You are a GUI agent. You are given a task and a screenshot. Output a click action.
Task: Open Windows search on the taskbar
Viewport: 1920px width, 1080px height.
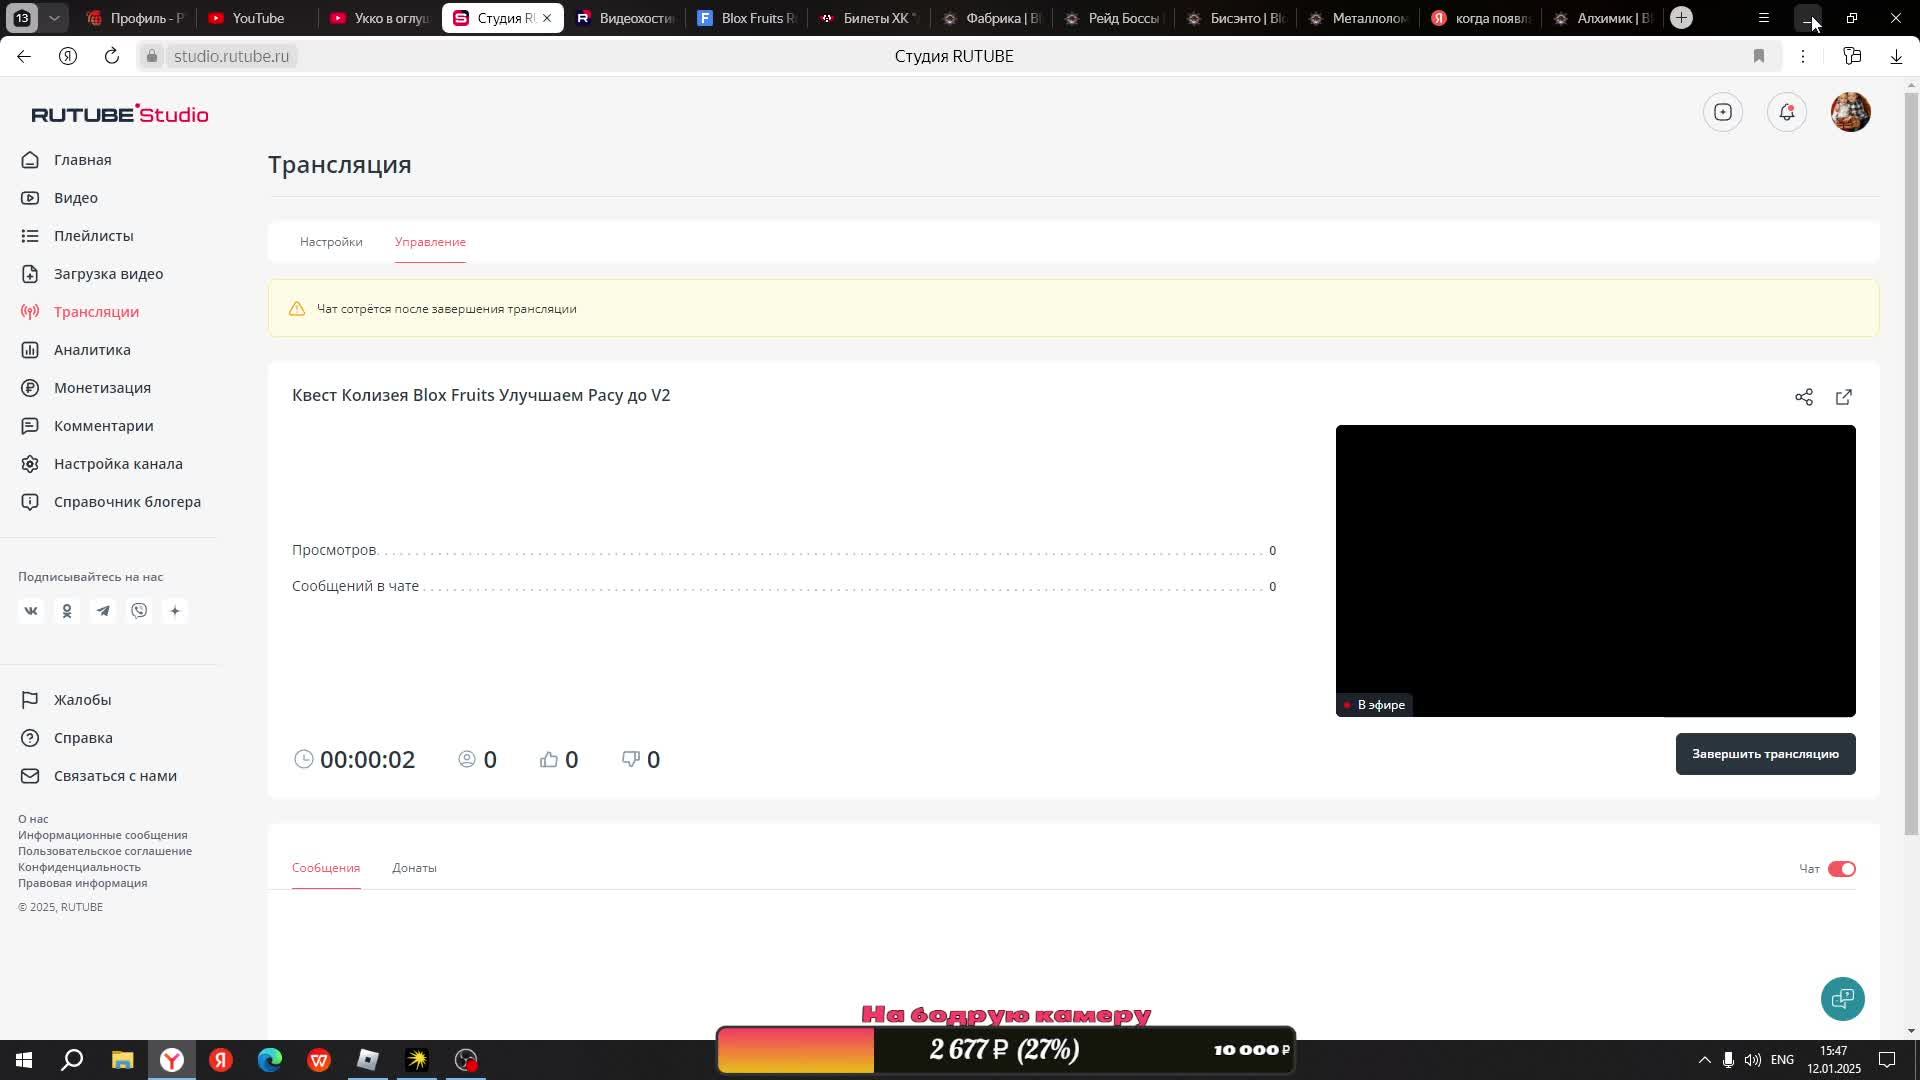click(73, 1060)
